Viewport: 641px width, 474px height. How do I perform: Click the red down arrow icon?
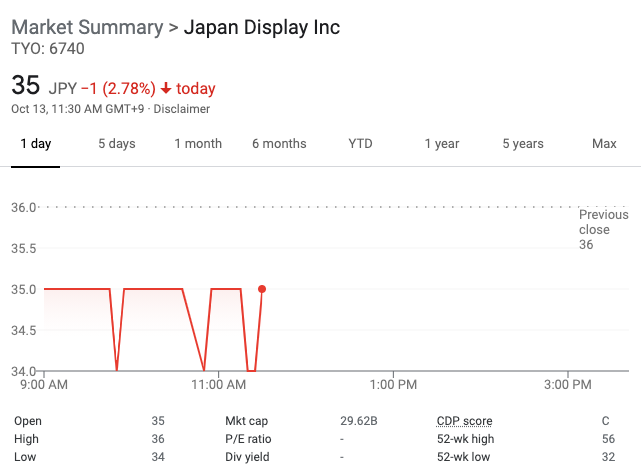click(165, 89)
